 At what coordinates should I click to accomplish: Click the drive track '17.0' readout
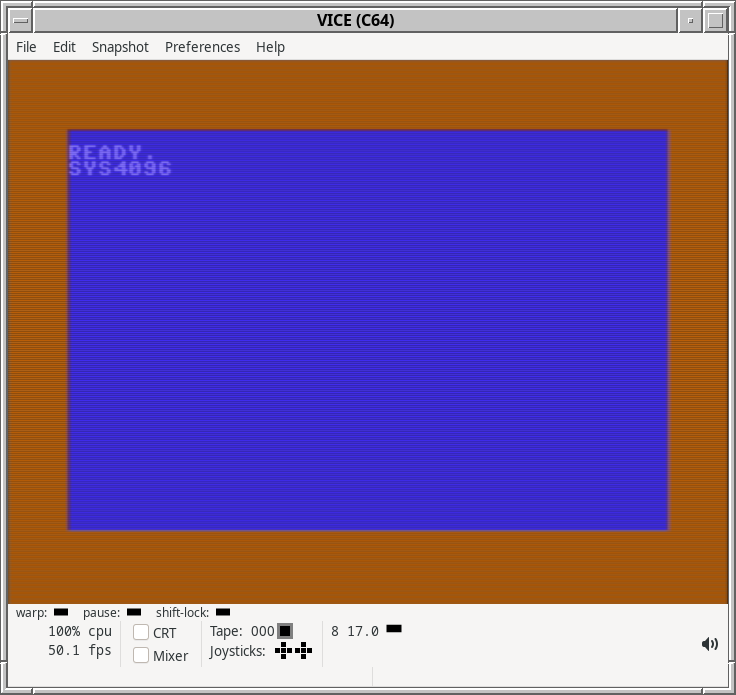pos(363,632)
